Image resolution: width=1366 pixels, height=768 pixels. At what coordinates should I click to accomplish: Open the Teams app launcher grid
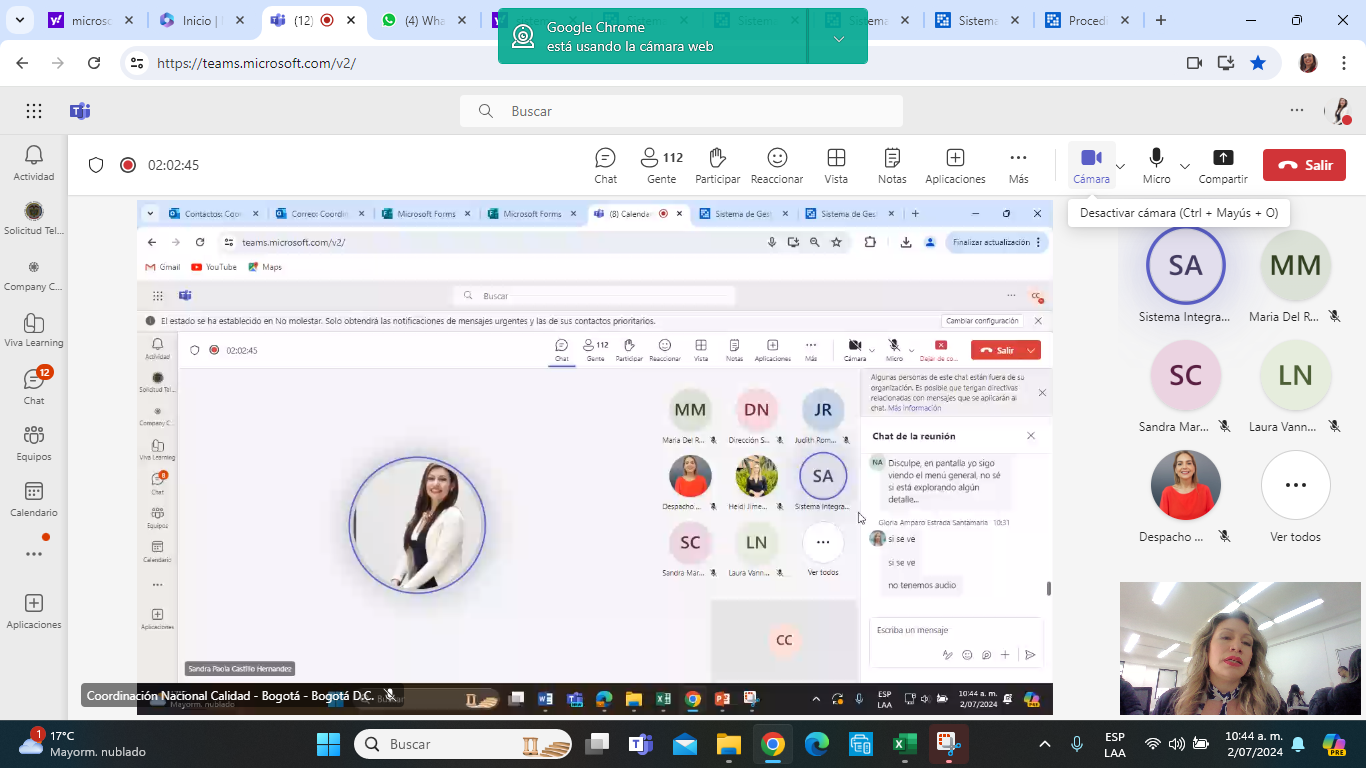(x=34, y=111)
